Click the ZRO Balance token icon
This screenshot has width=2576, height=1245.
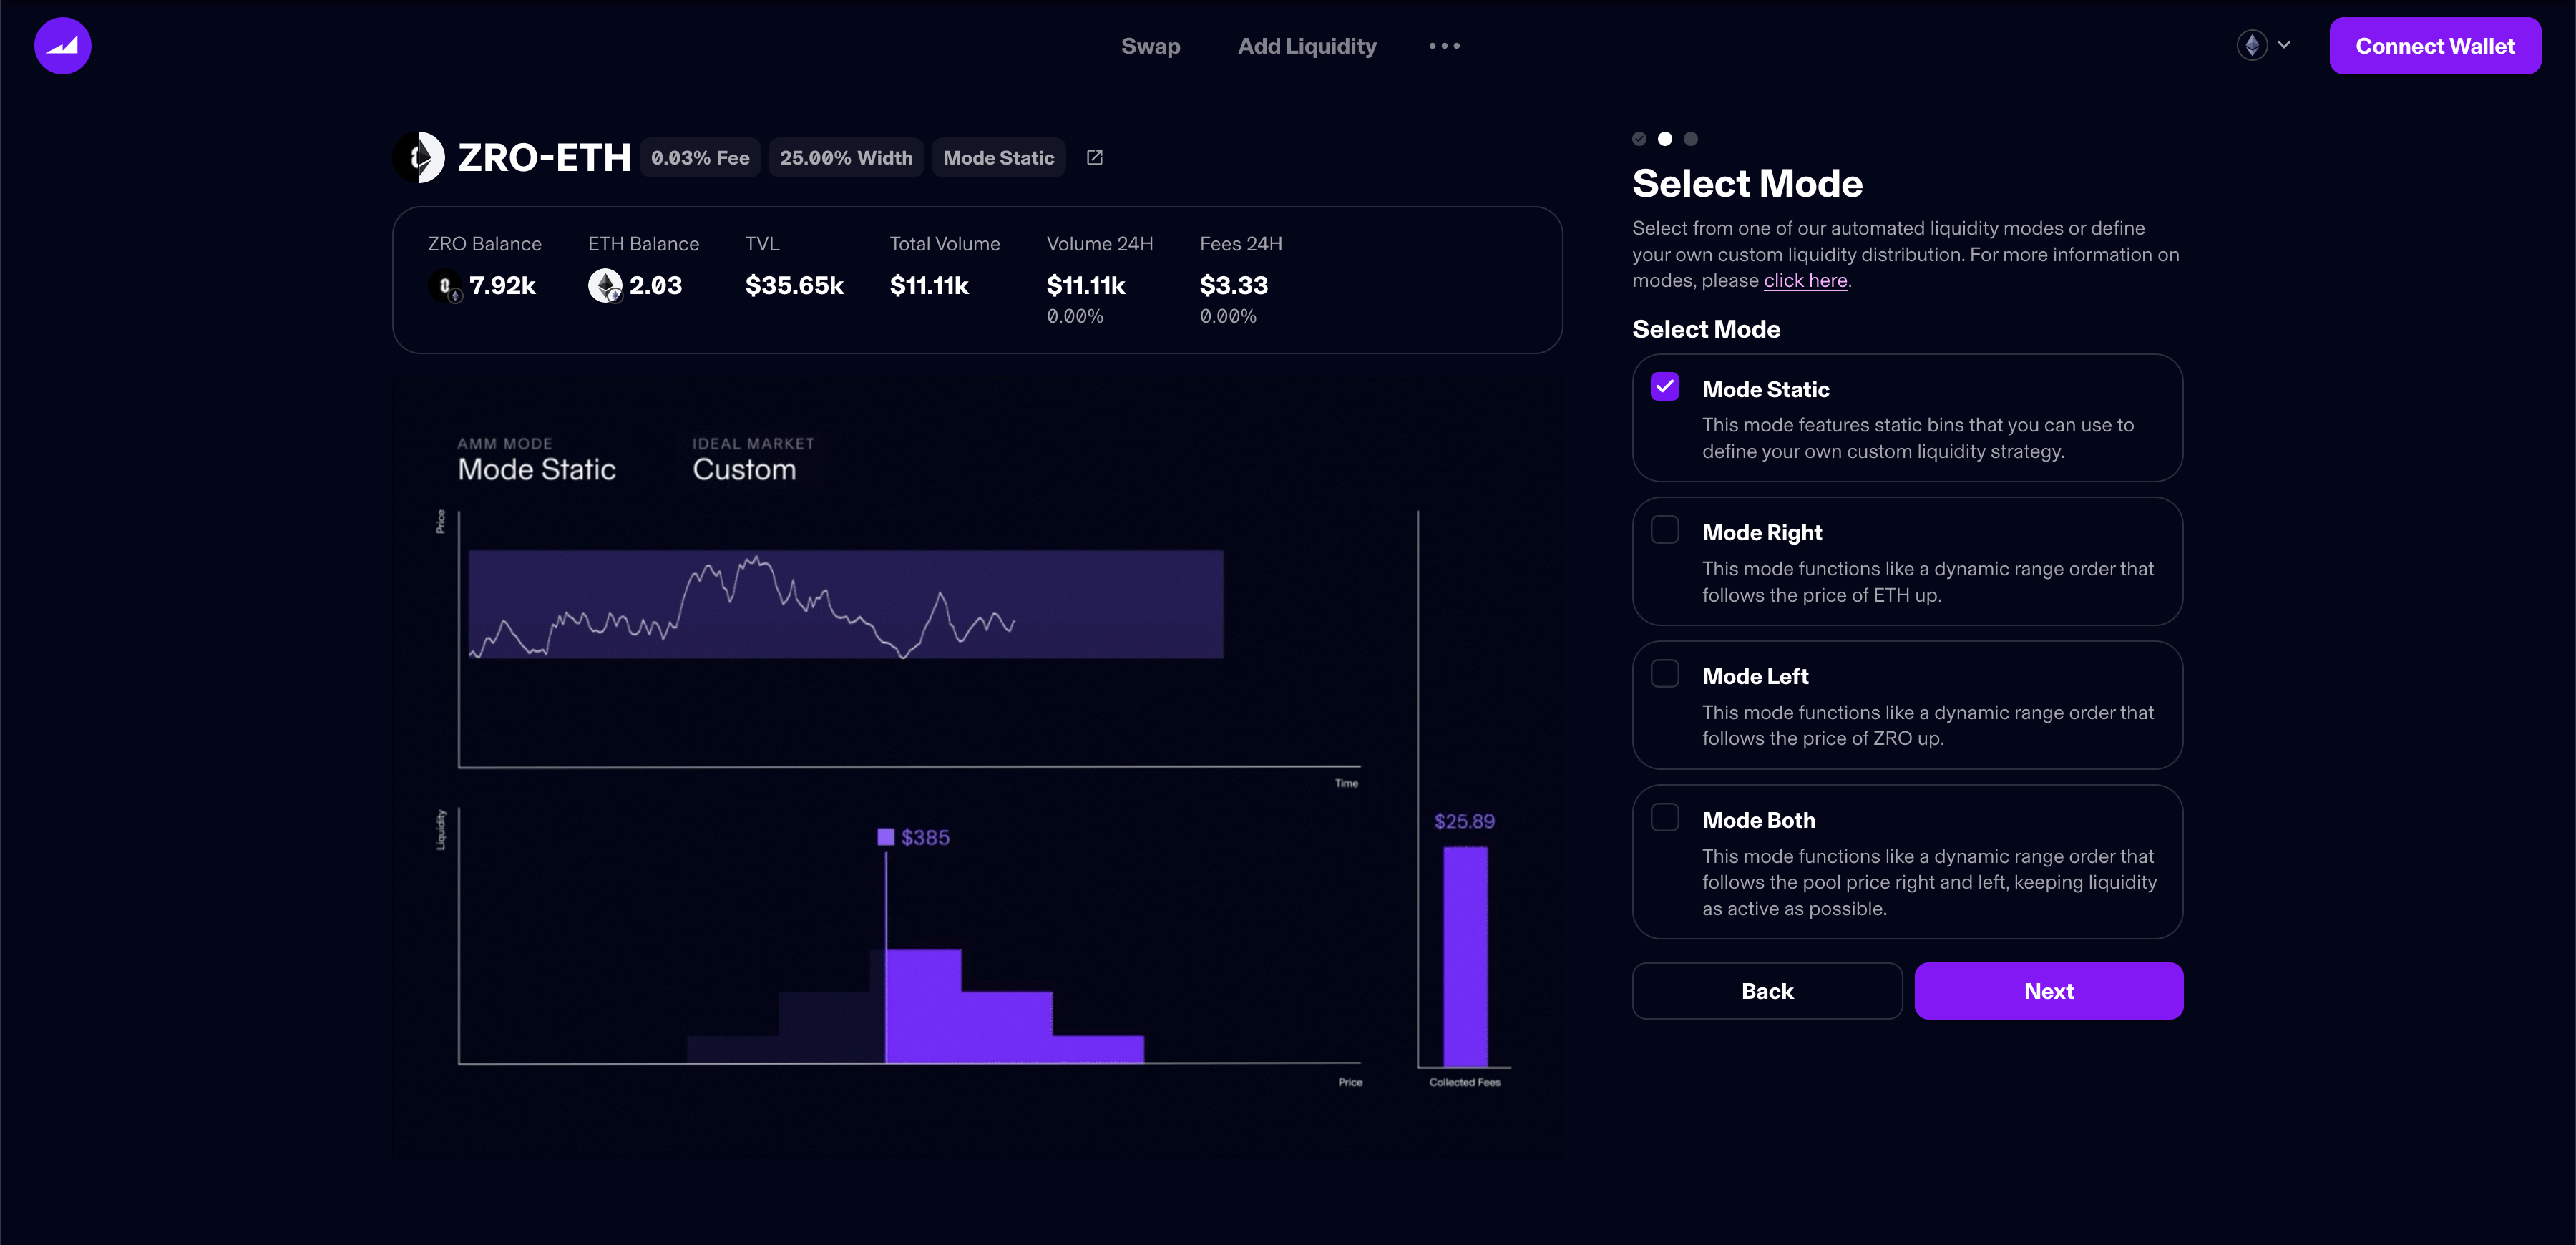point(445,286)
